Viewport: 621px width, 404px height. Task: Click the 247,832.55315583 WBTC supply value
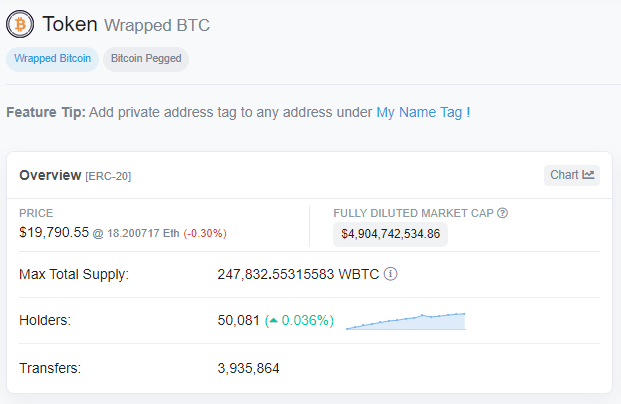coord(298,274)
